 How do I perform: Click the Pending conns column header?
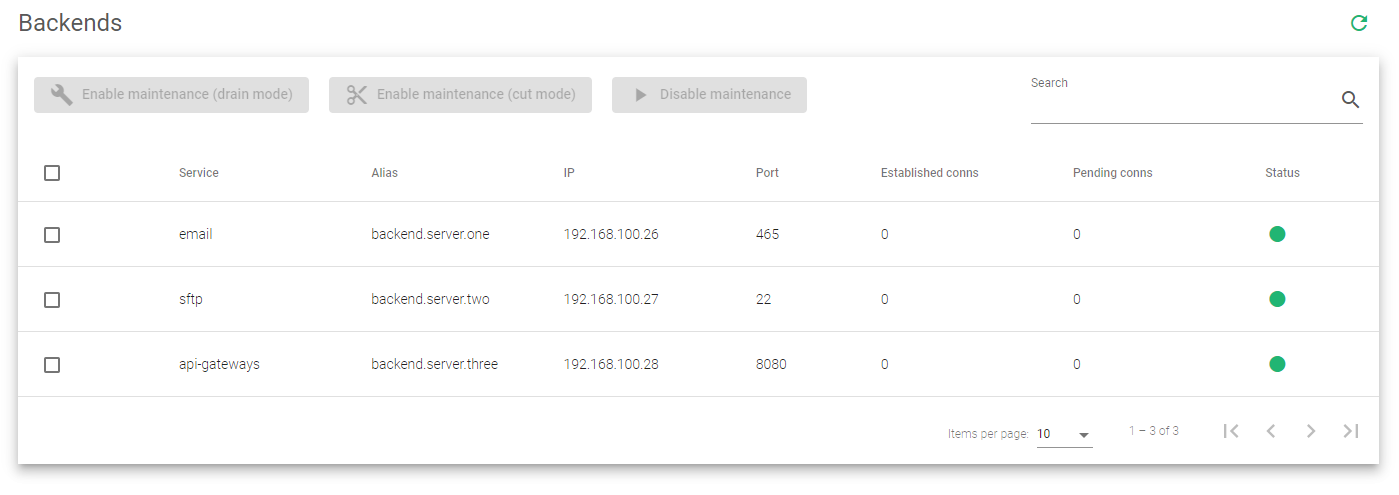pyautogui.click(x=1113, y=173)
